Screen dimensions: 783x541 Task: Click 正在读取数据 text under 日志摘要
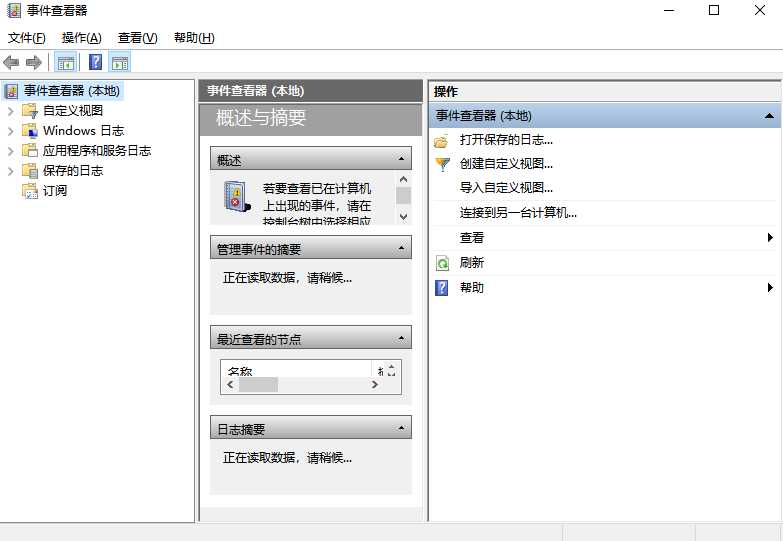pyautogui.click(x=287, y=458)
